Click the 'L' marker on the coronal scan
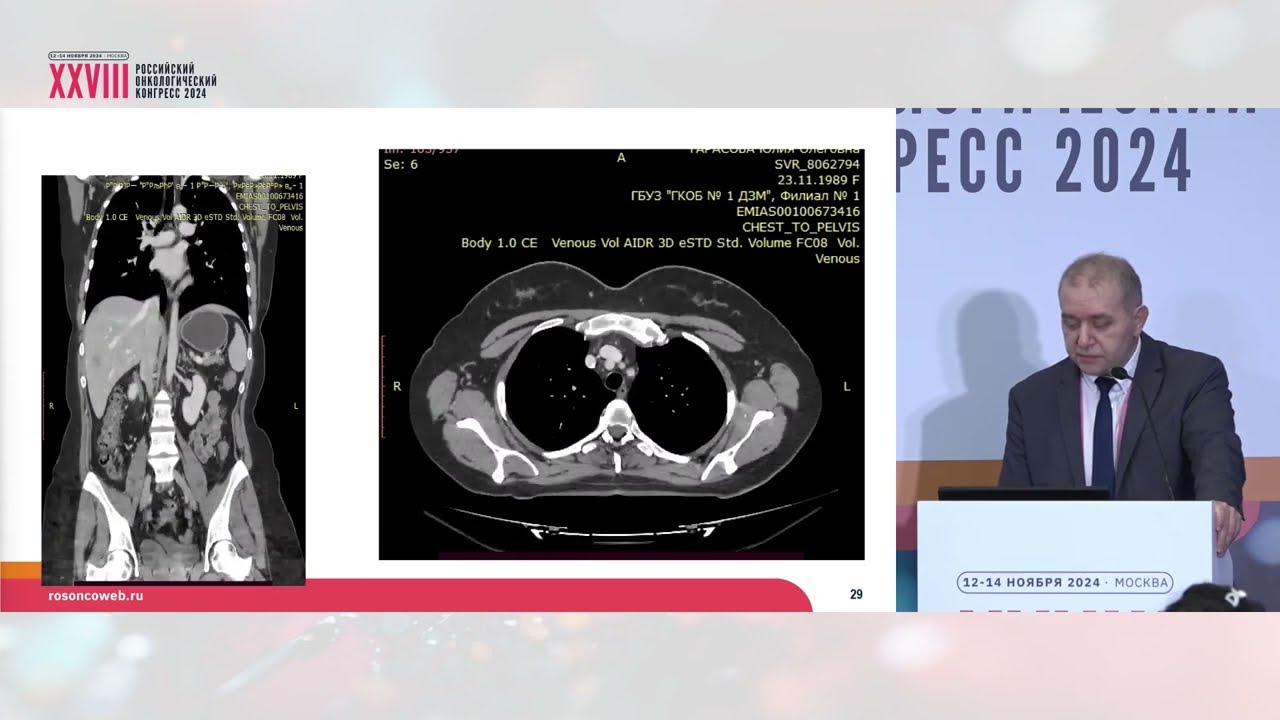 [295, 406]
